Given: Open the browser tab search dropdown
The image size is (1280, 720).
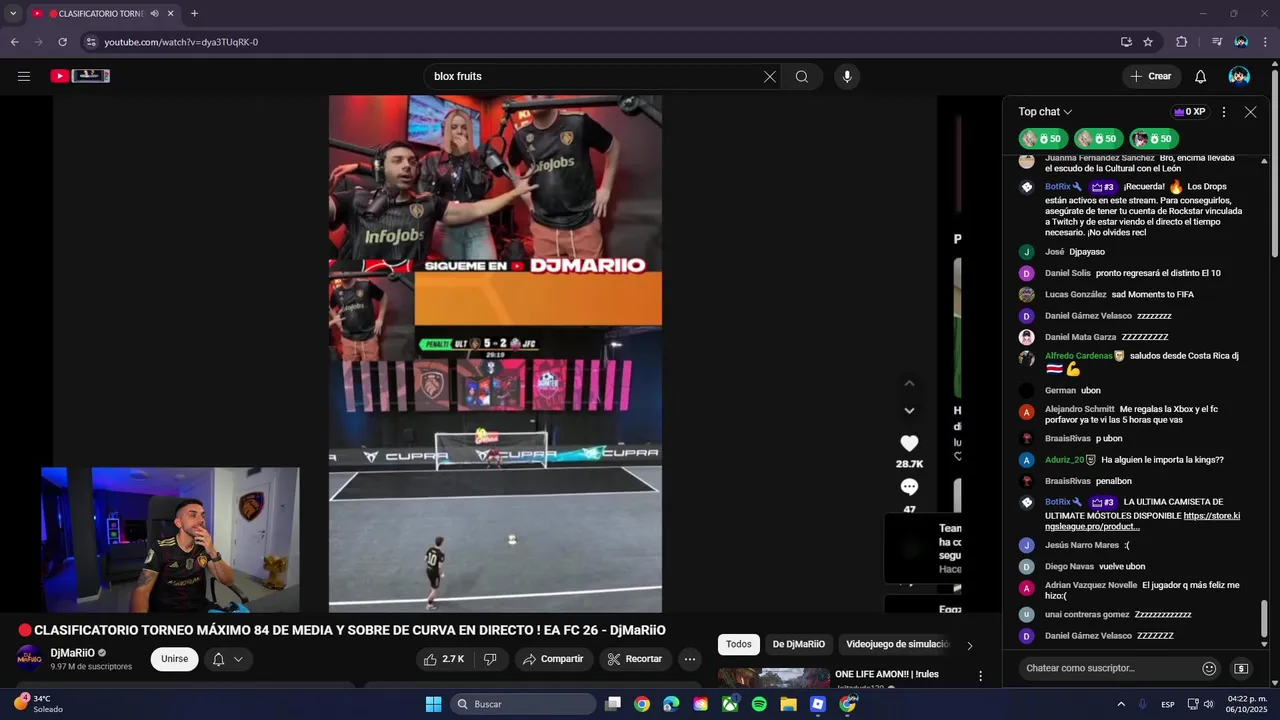Looking at the screenshot, I should [13, 13].
